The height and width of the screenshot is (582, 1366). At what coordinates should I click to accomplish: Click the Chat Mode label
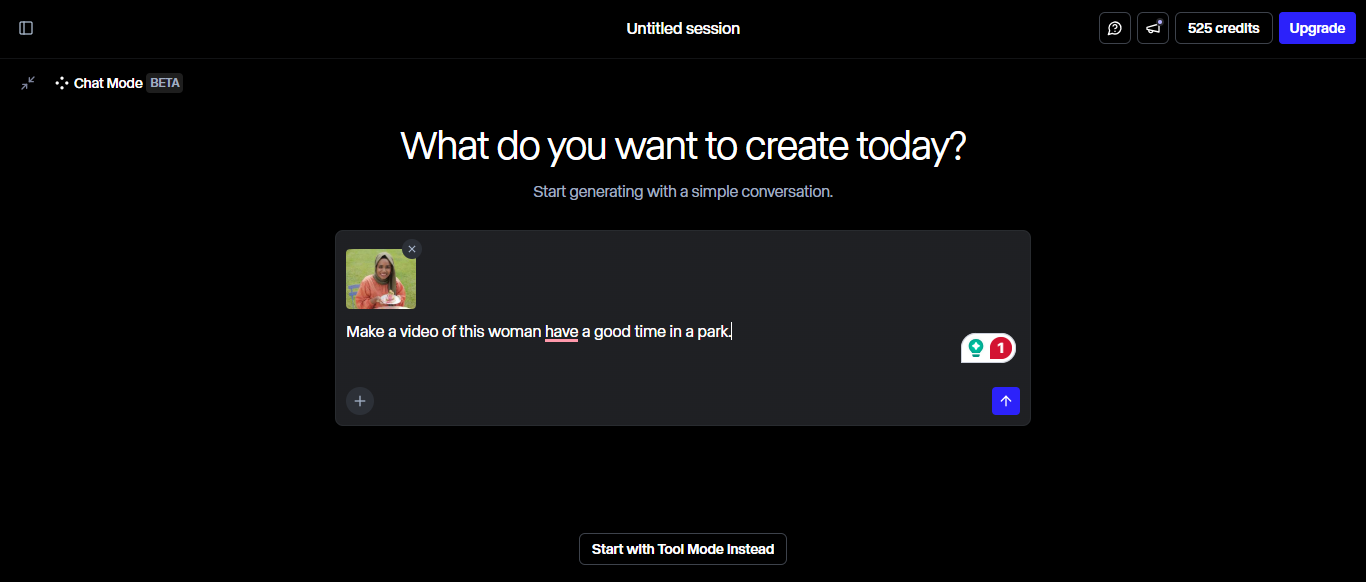click(x=108, y=83)
